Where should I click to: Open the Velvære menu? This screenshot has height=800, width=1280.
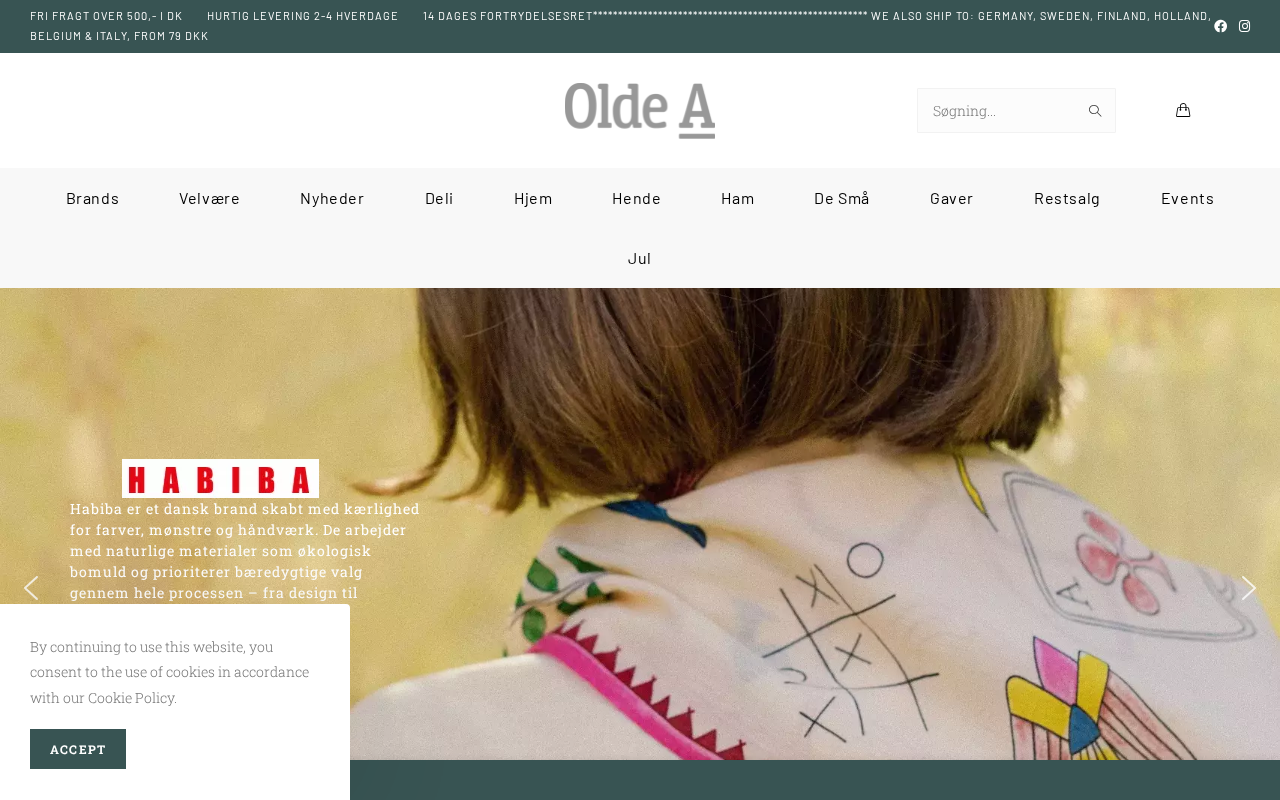210,198
